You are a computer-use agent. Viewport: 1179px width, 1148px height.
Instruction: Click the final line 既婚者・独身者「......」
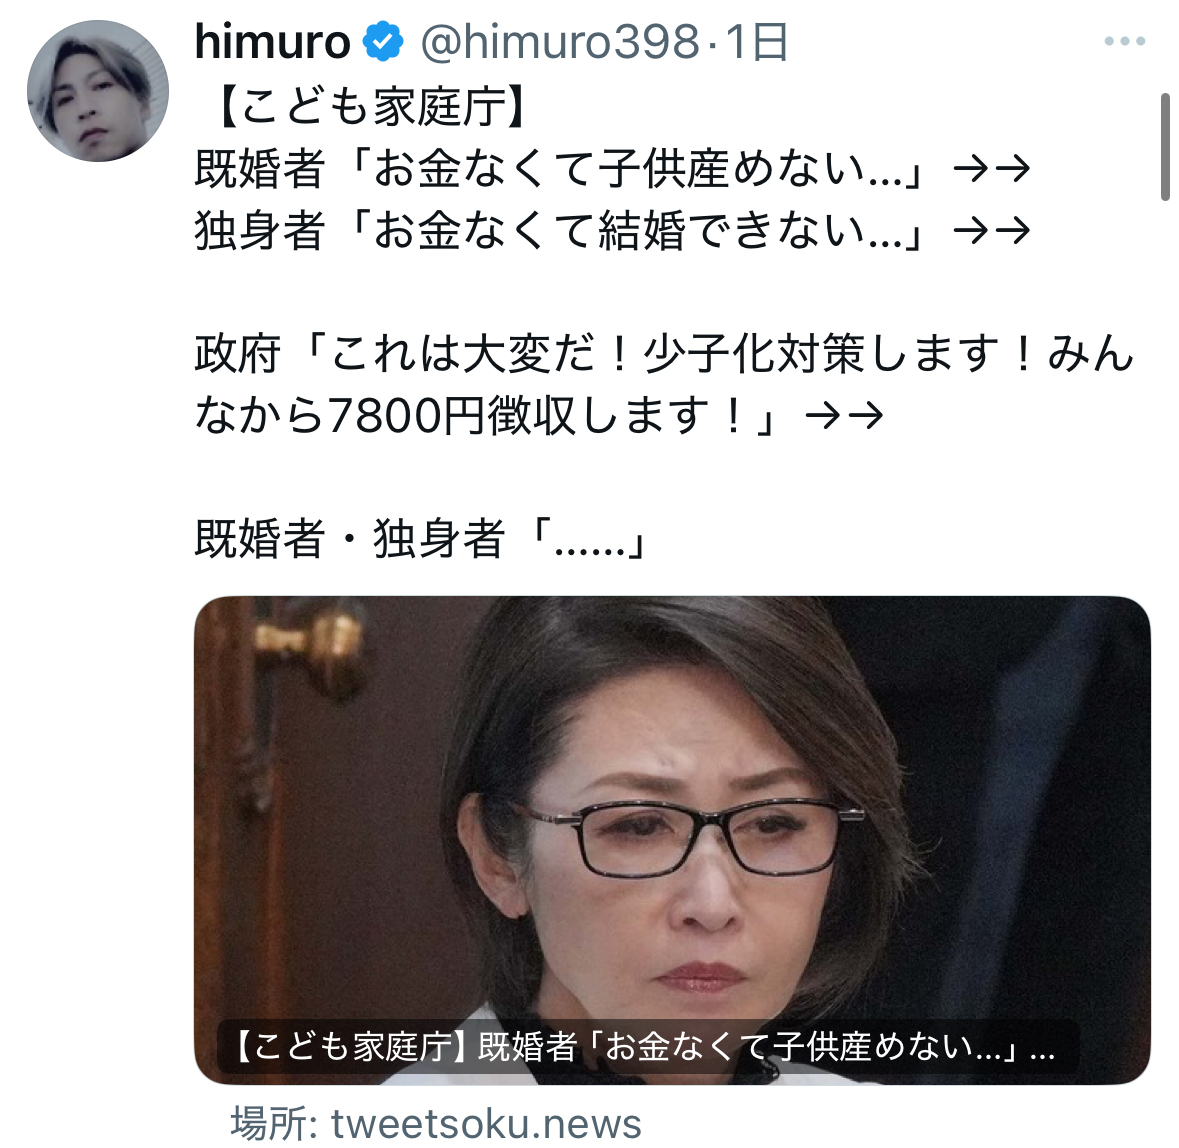pyautogui.click(x=421, y=539)
